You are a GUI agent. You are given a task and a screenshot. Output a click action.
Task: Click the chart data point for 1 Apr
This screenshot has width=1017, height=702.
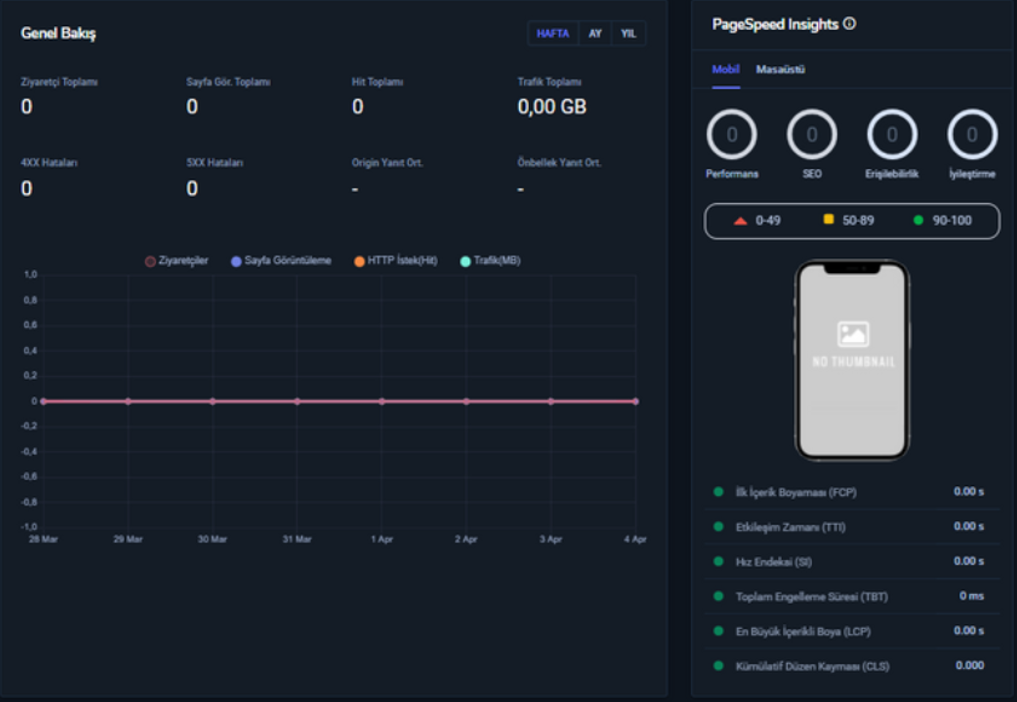pyautogui.click(x=382, y=402)
